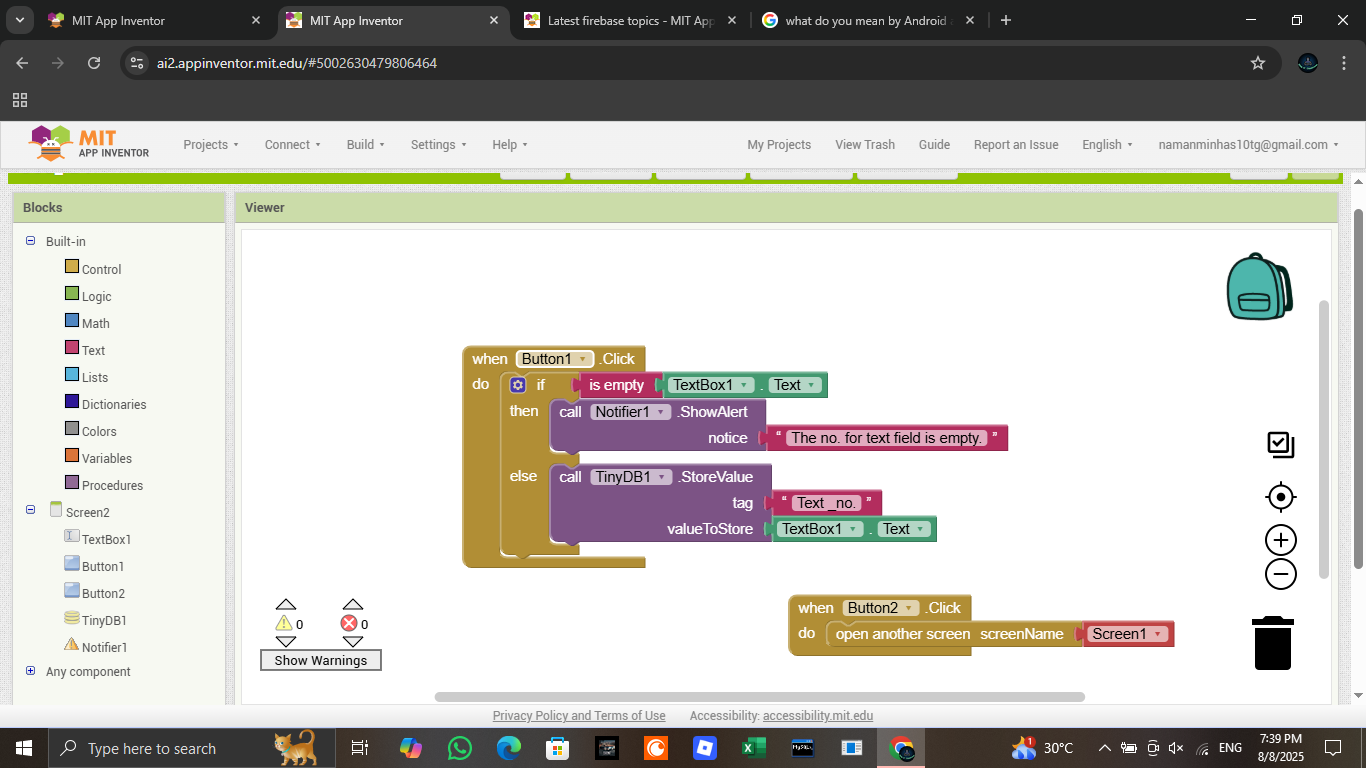Expand the Any component section
The width and height of the screenshot is (1366, 768).
pos(31,671)
